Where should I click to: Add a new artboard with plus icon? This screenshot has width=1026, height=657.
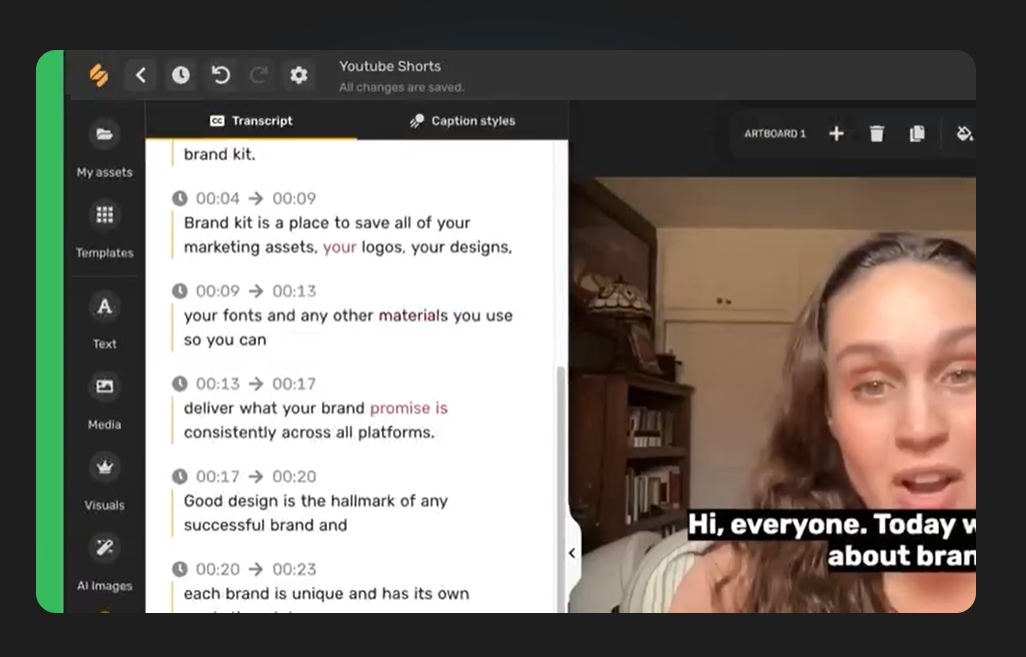[x=836, y=133]
